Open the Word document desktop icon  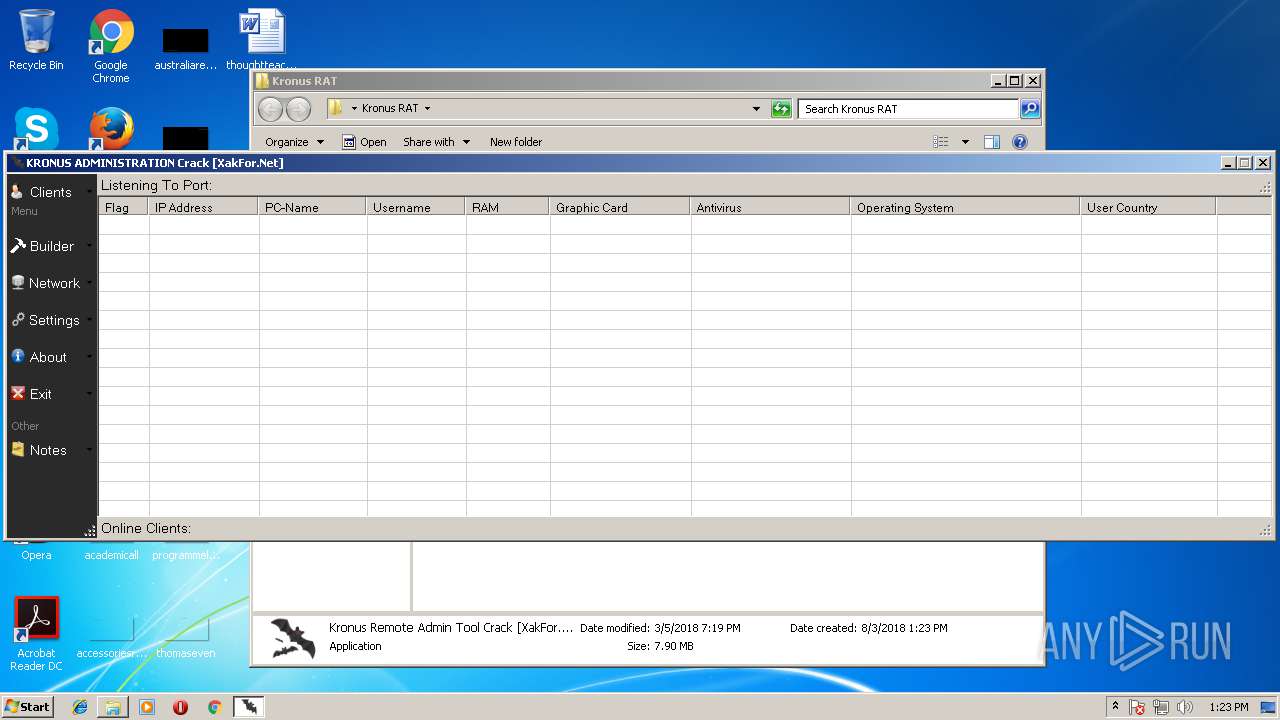coord(262,40)
